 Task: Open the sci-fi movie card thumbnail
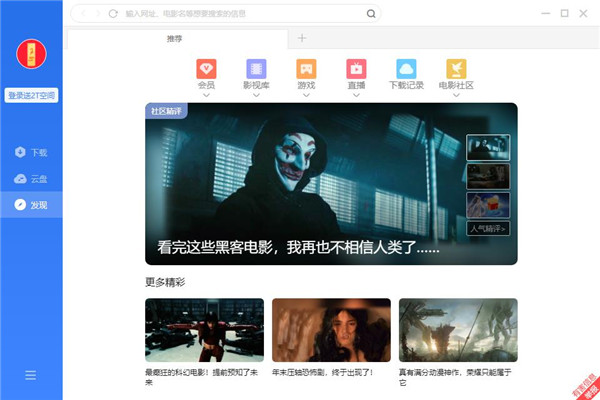[x=204, y=330]
